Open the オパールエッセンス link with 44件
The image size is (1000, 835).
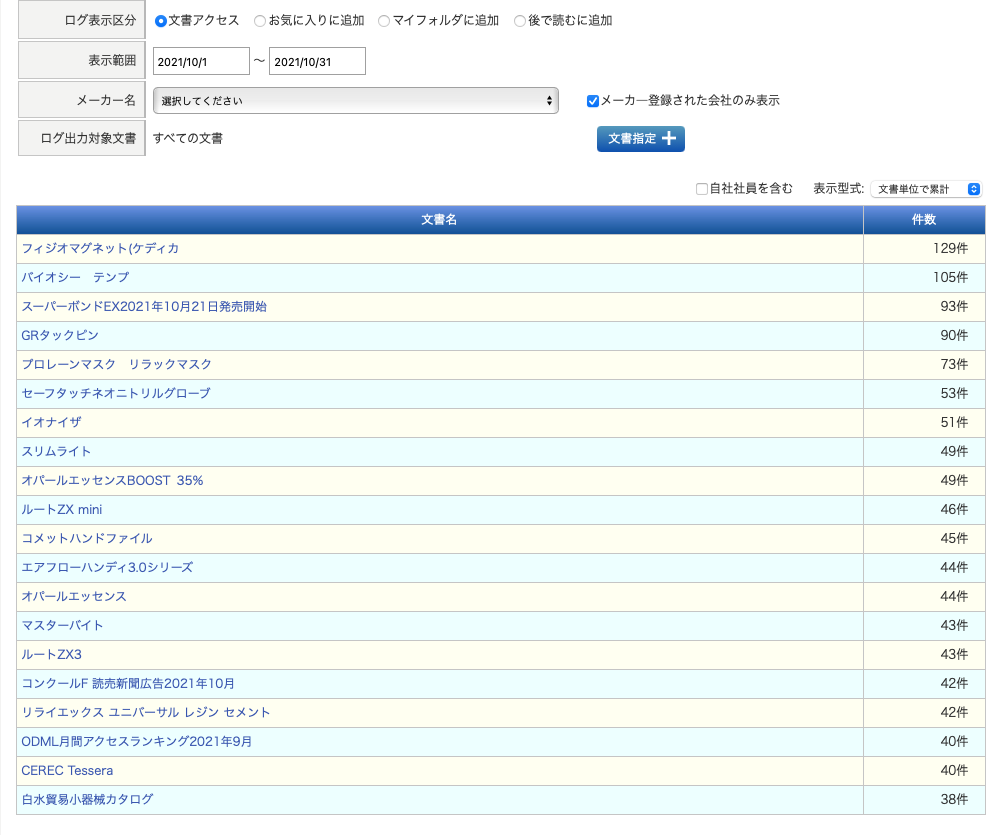pyautogui.click(x=74, y=596)
